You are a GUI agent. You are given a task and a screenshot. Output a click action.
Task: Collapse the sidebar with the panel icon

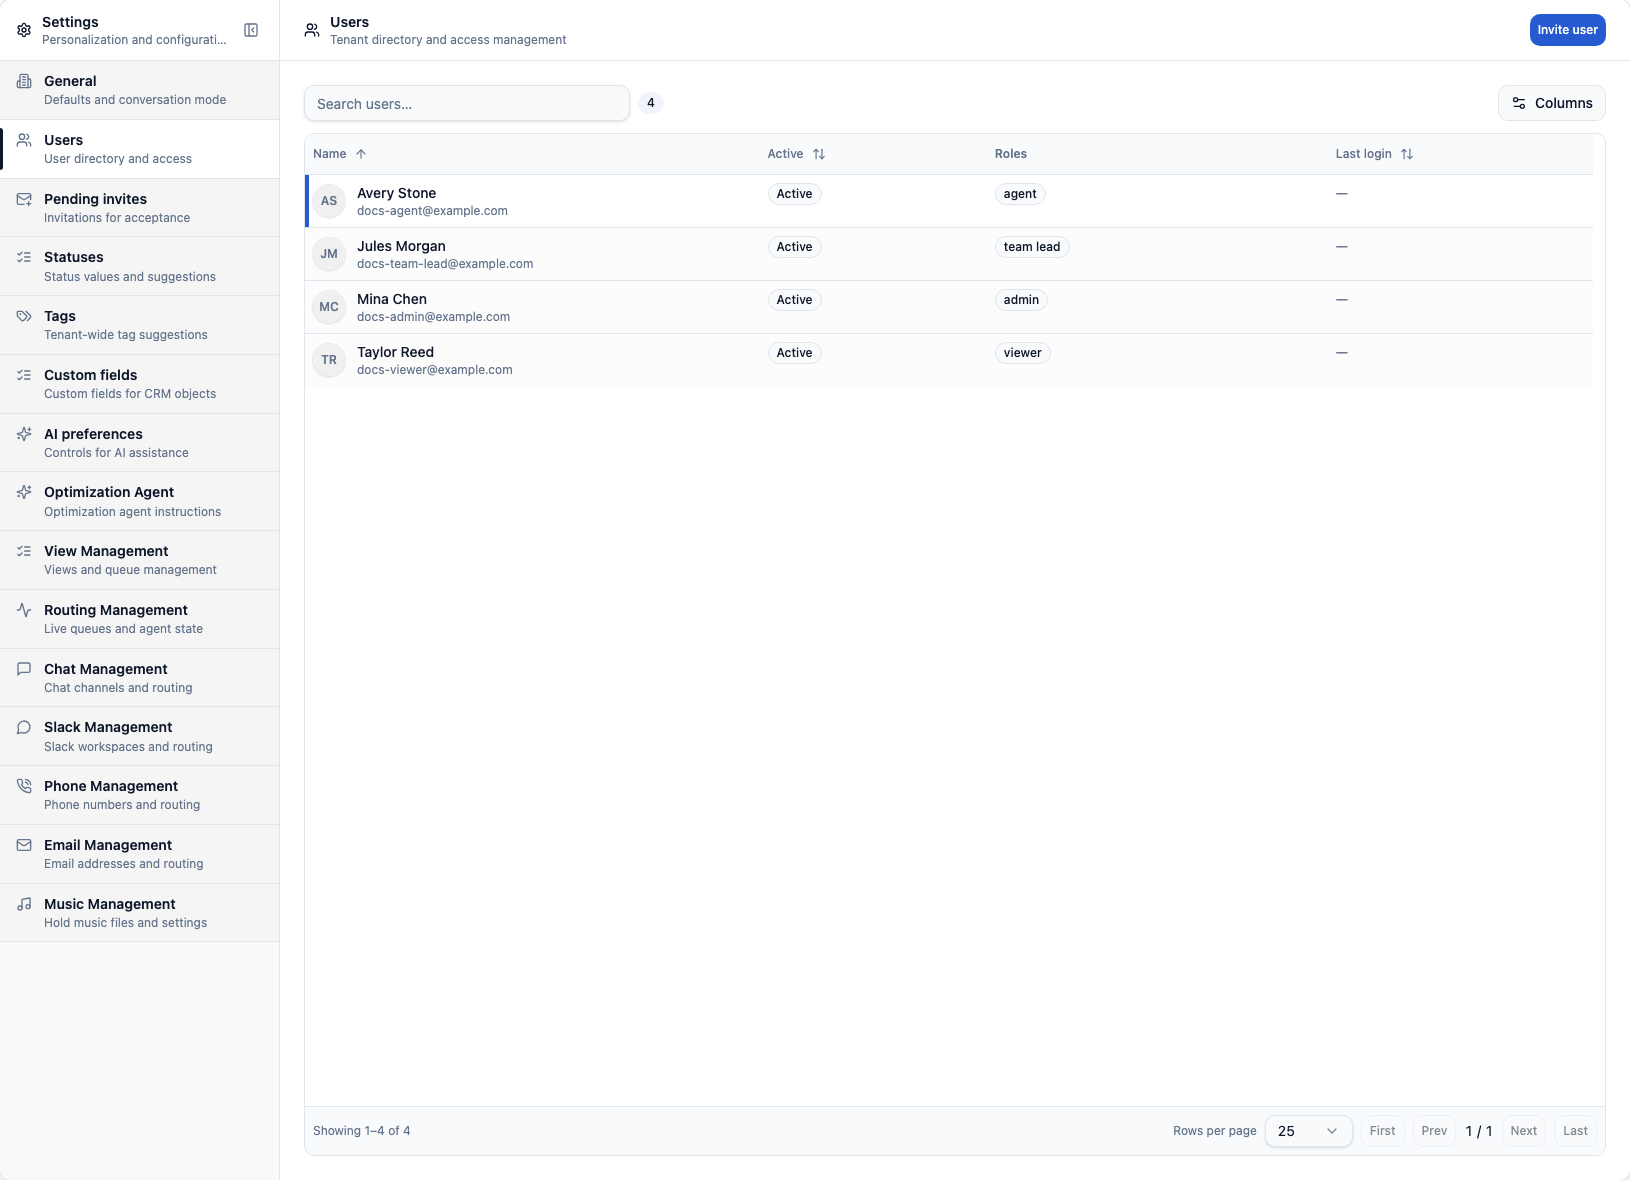click(251, 30)
